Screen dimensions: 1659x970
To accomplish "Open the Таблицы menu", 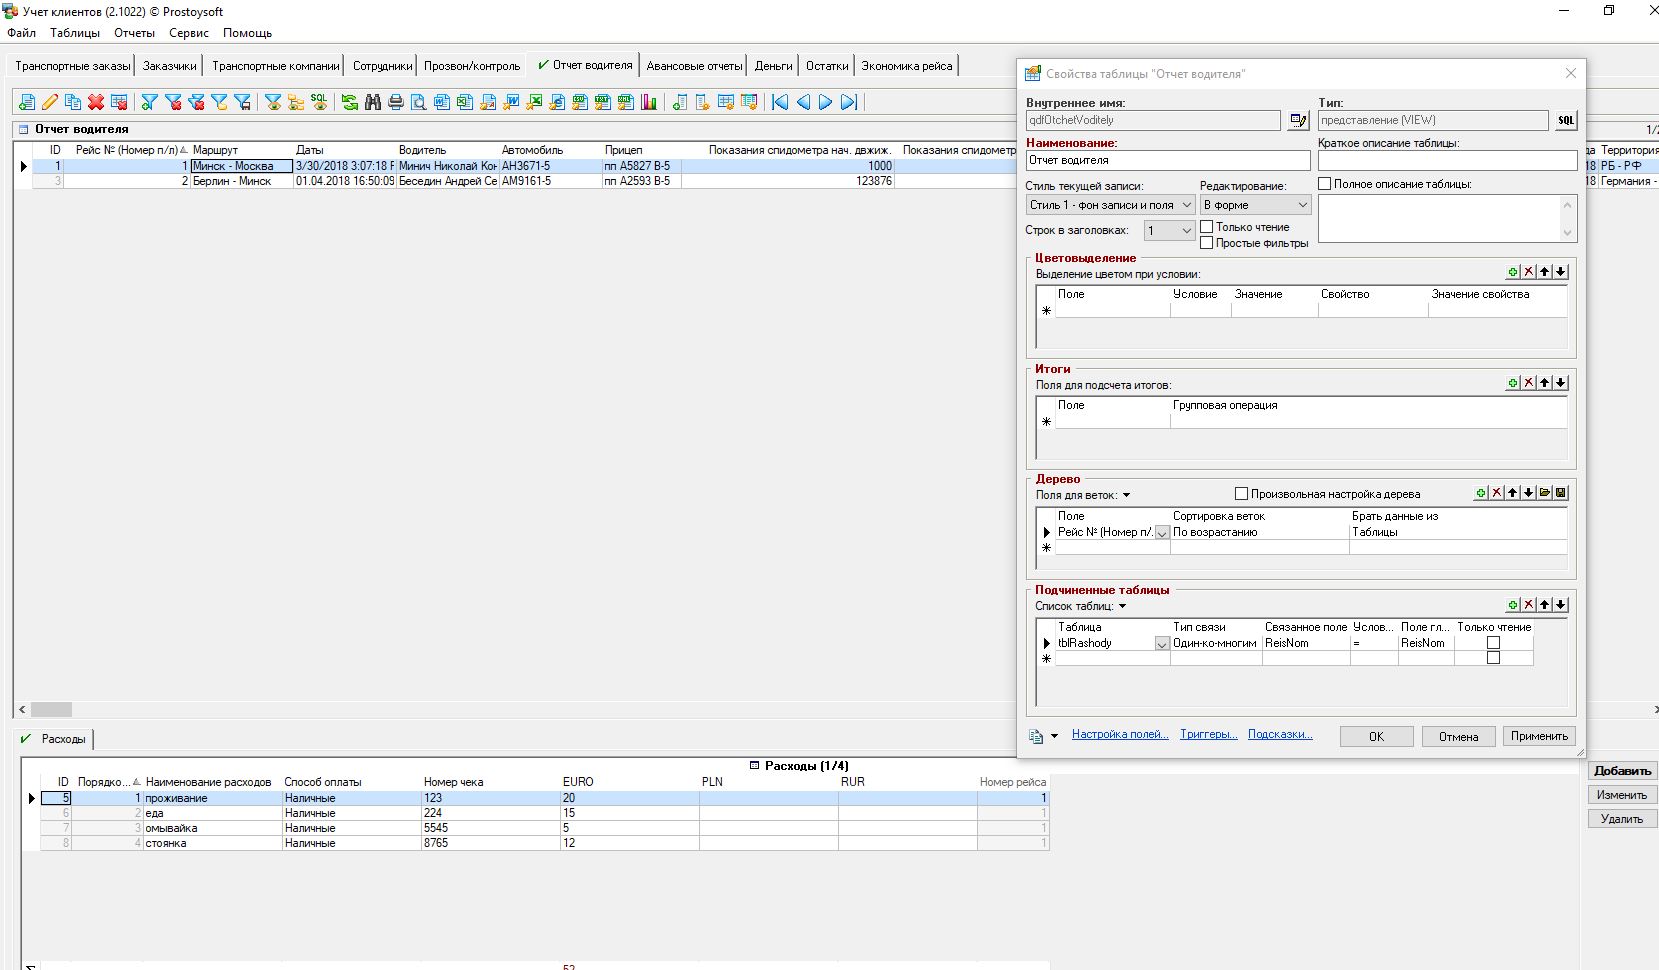I will 75,33.
